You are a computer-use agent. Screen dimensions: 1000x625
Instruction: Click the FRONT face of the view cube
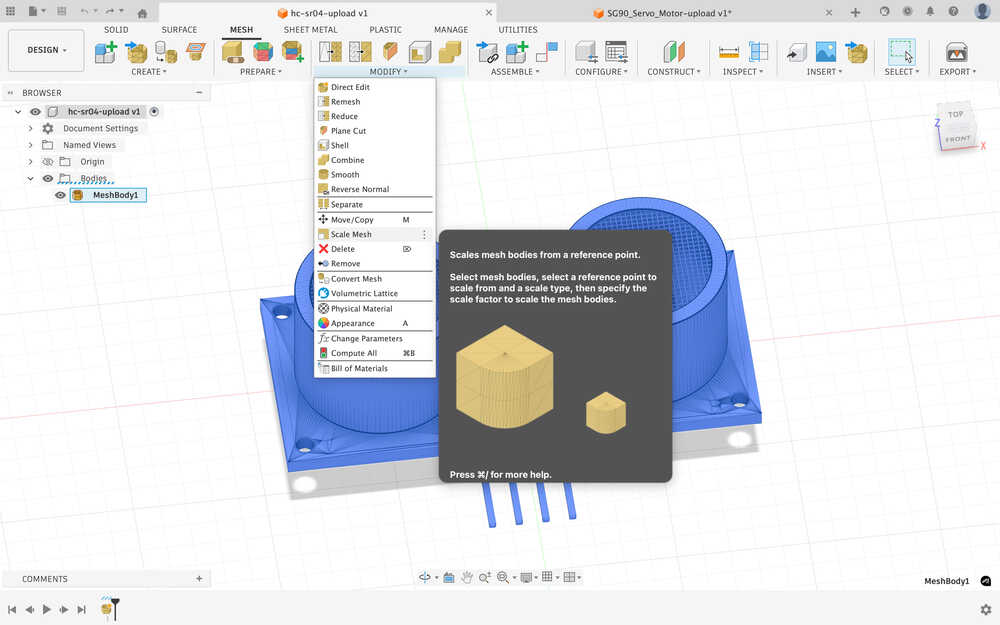tap(957, 139)
